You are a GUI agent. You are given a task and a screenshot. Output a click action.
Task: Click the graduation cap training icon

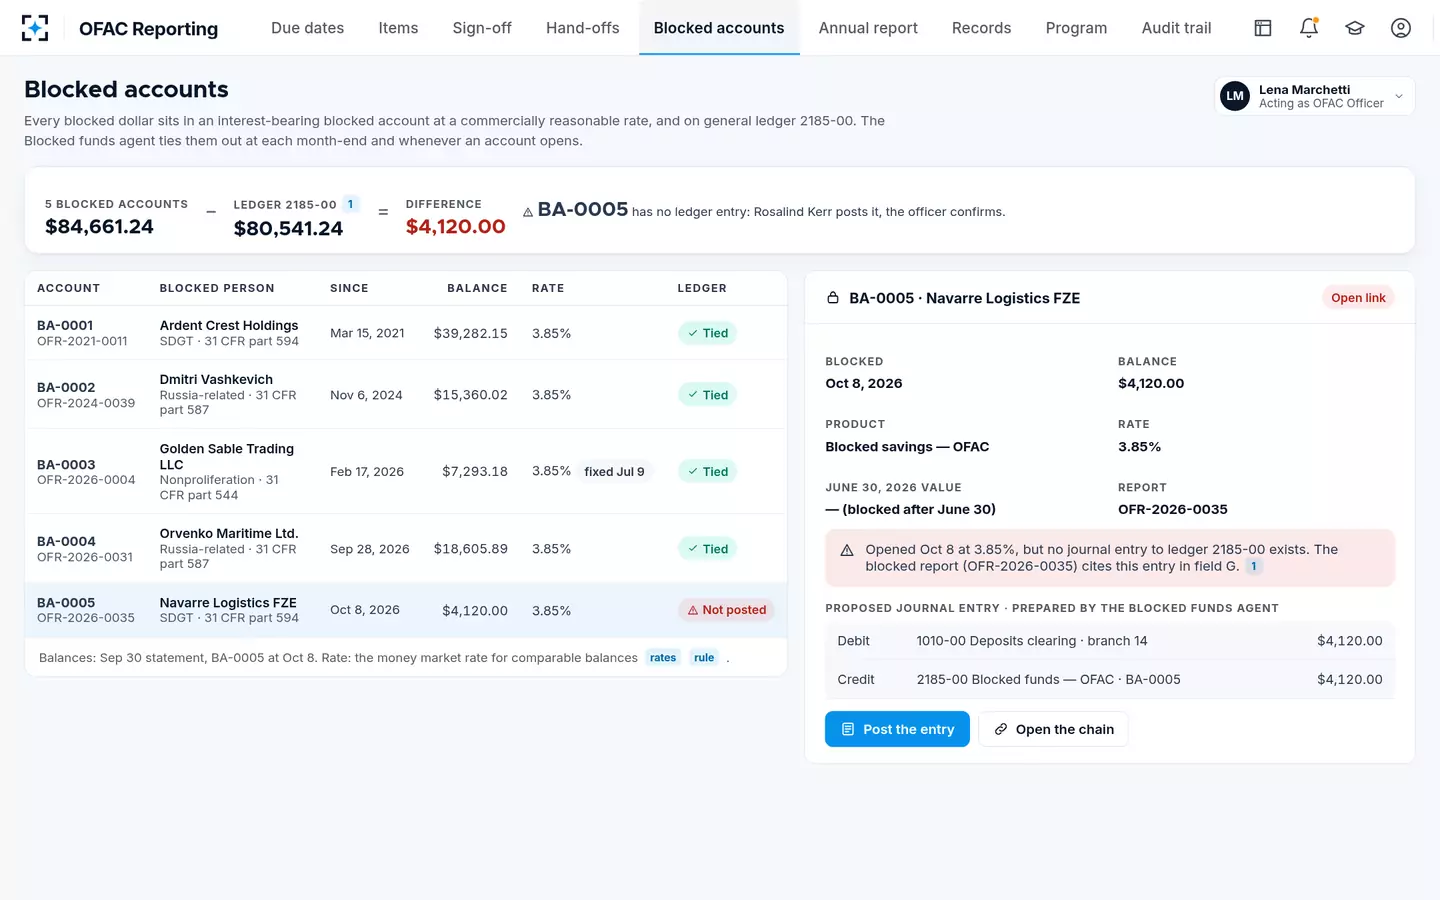(1355, 28)
